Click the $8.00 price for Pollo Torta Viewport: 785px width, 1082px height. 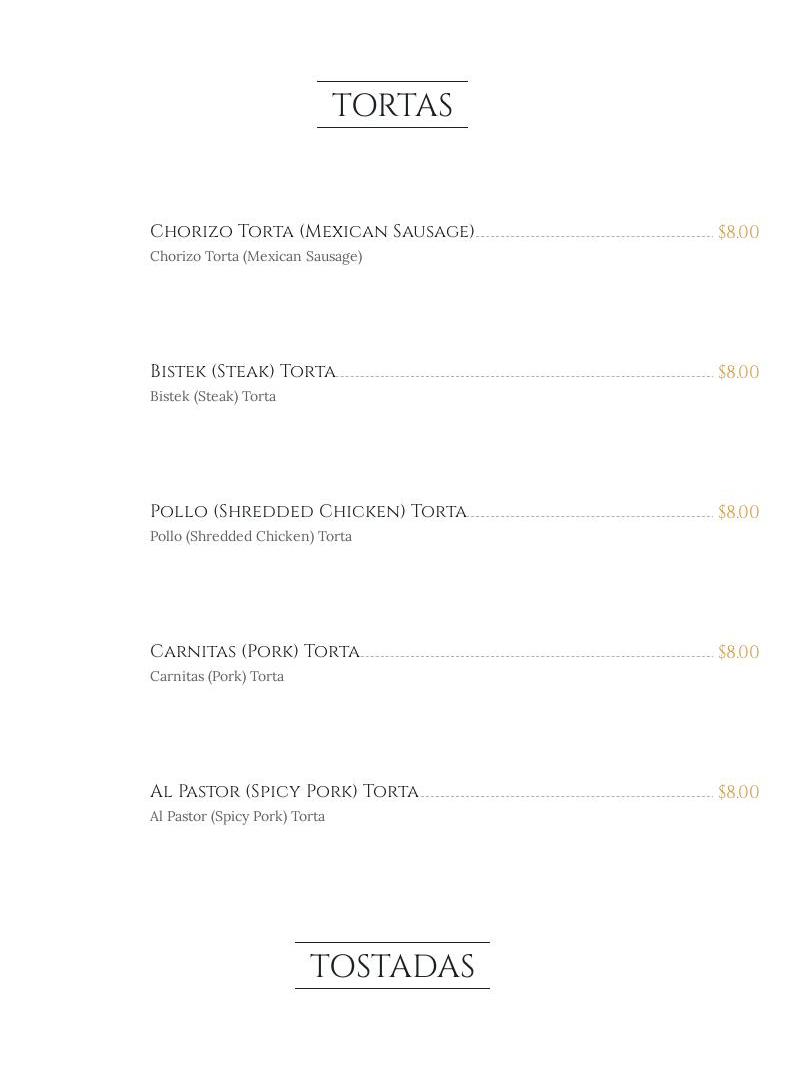[738, 512]
